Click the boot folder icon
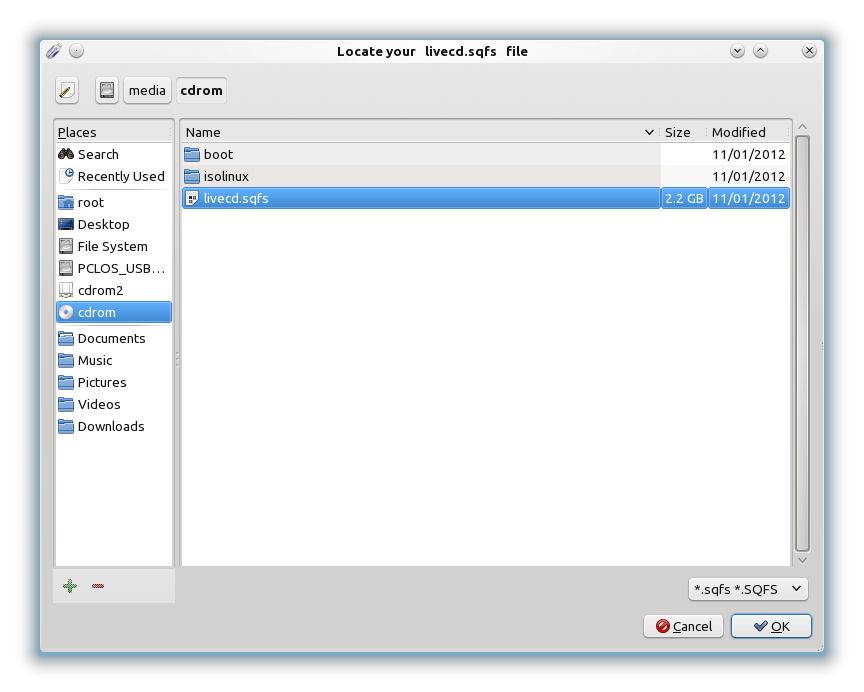864x692 pixels. [x=192, y=154]
